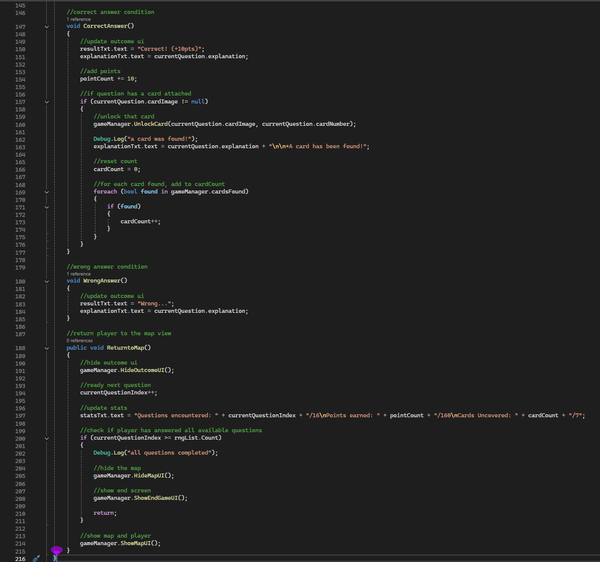Collapse the currentQuestionIndex >= rngList.Count block
The image size is (600, 562).
click(47, 438)
